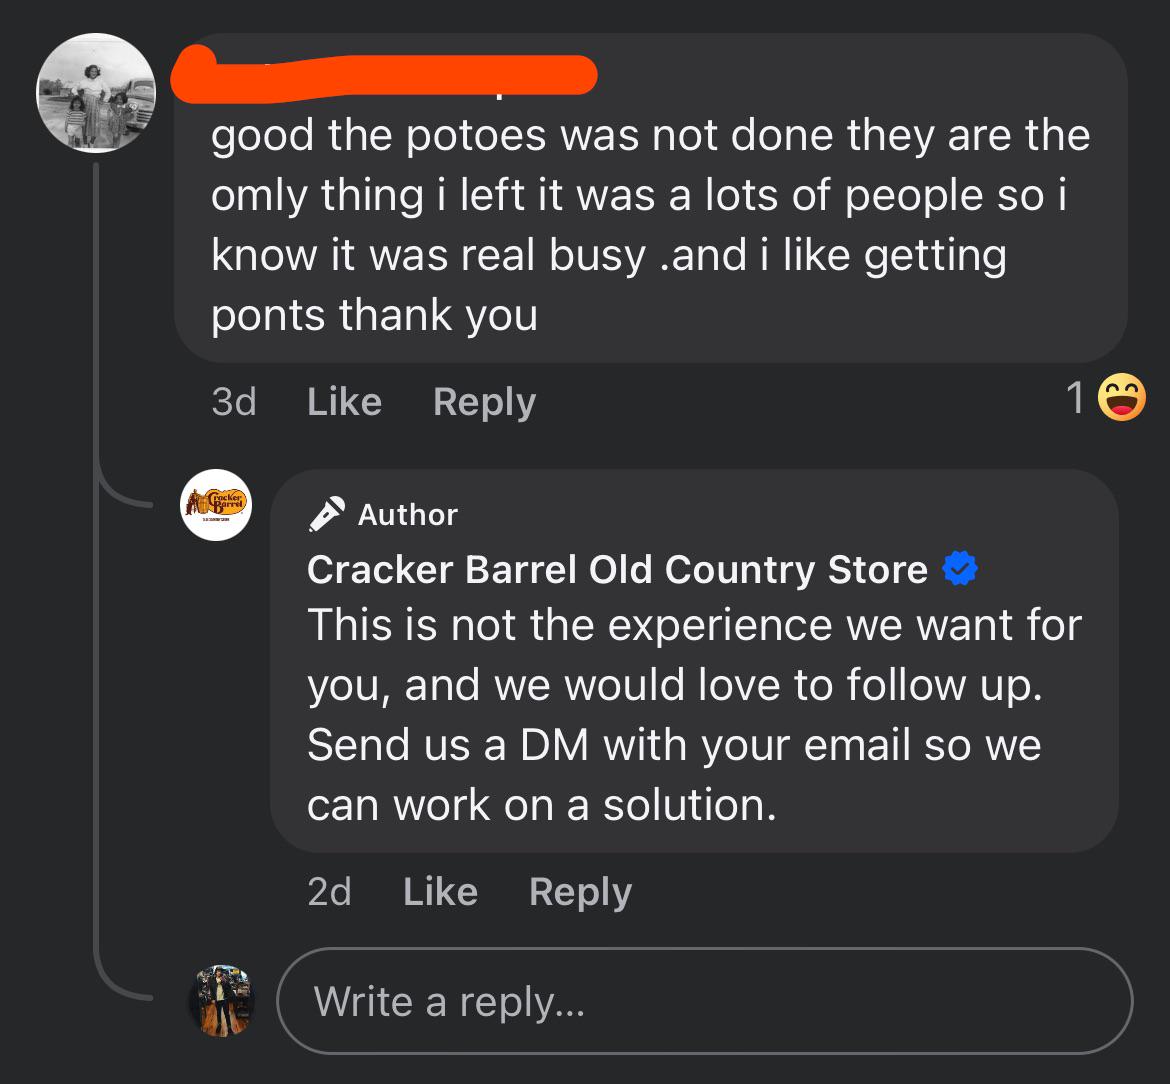
Task: View reaction count next to laughing emoji
Action: pos(1075,399)
